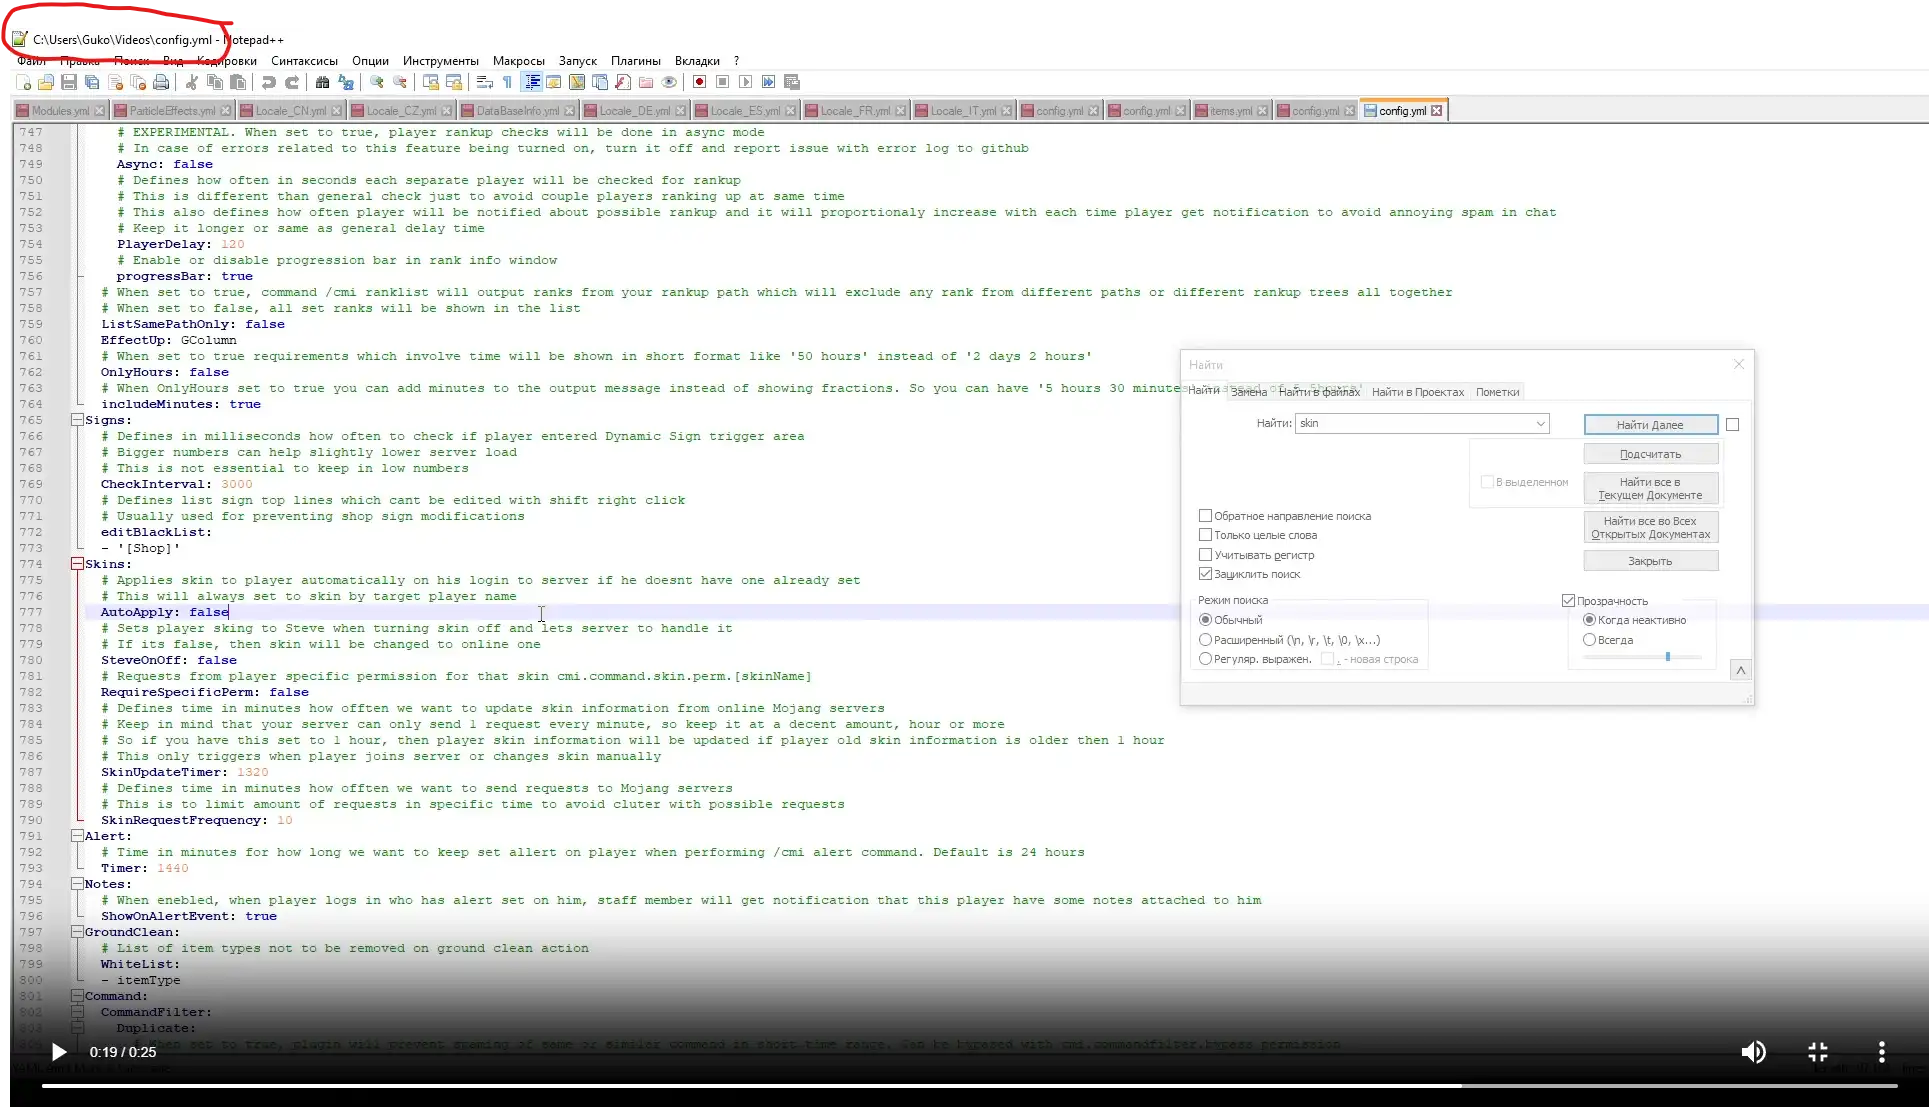The width and height of the screenshot is (1929, 1107).
Task: Click the Print toolbar icon
Action: coord(161,82)
